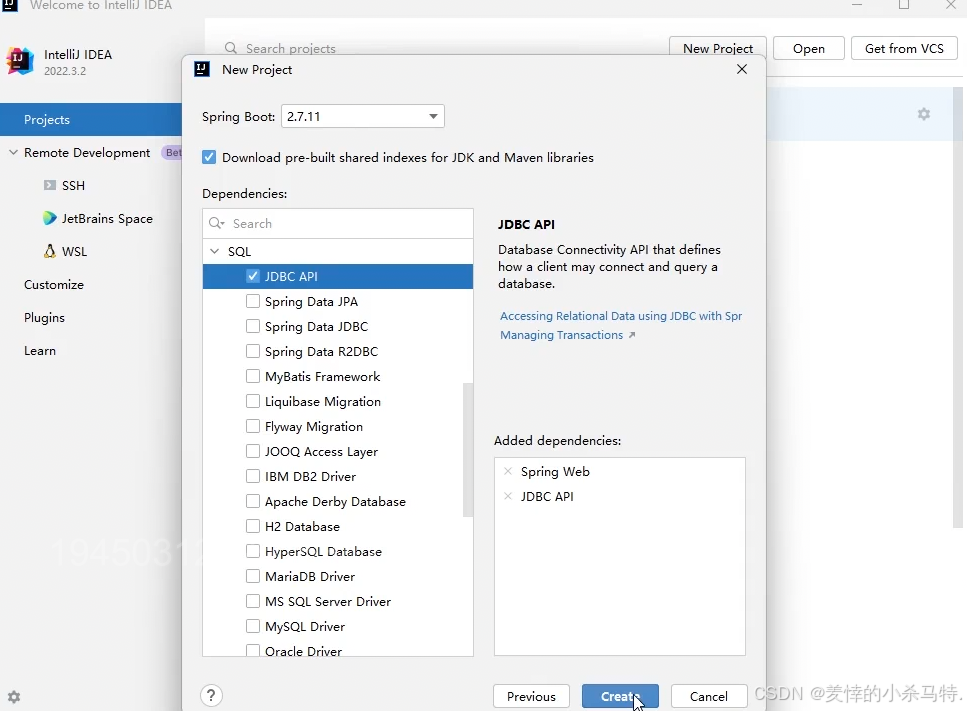Toggle download pre-built shared indexes checkbox
The height and width of the screenshot is (711, 967).
(209, 157)
